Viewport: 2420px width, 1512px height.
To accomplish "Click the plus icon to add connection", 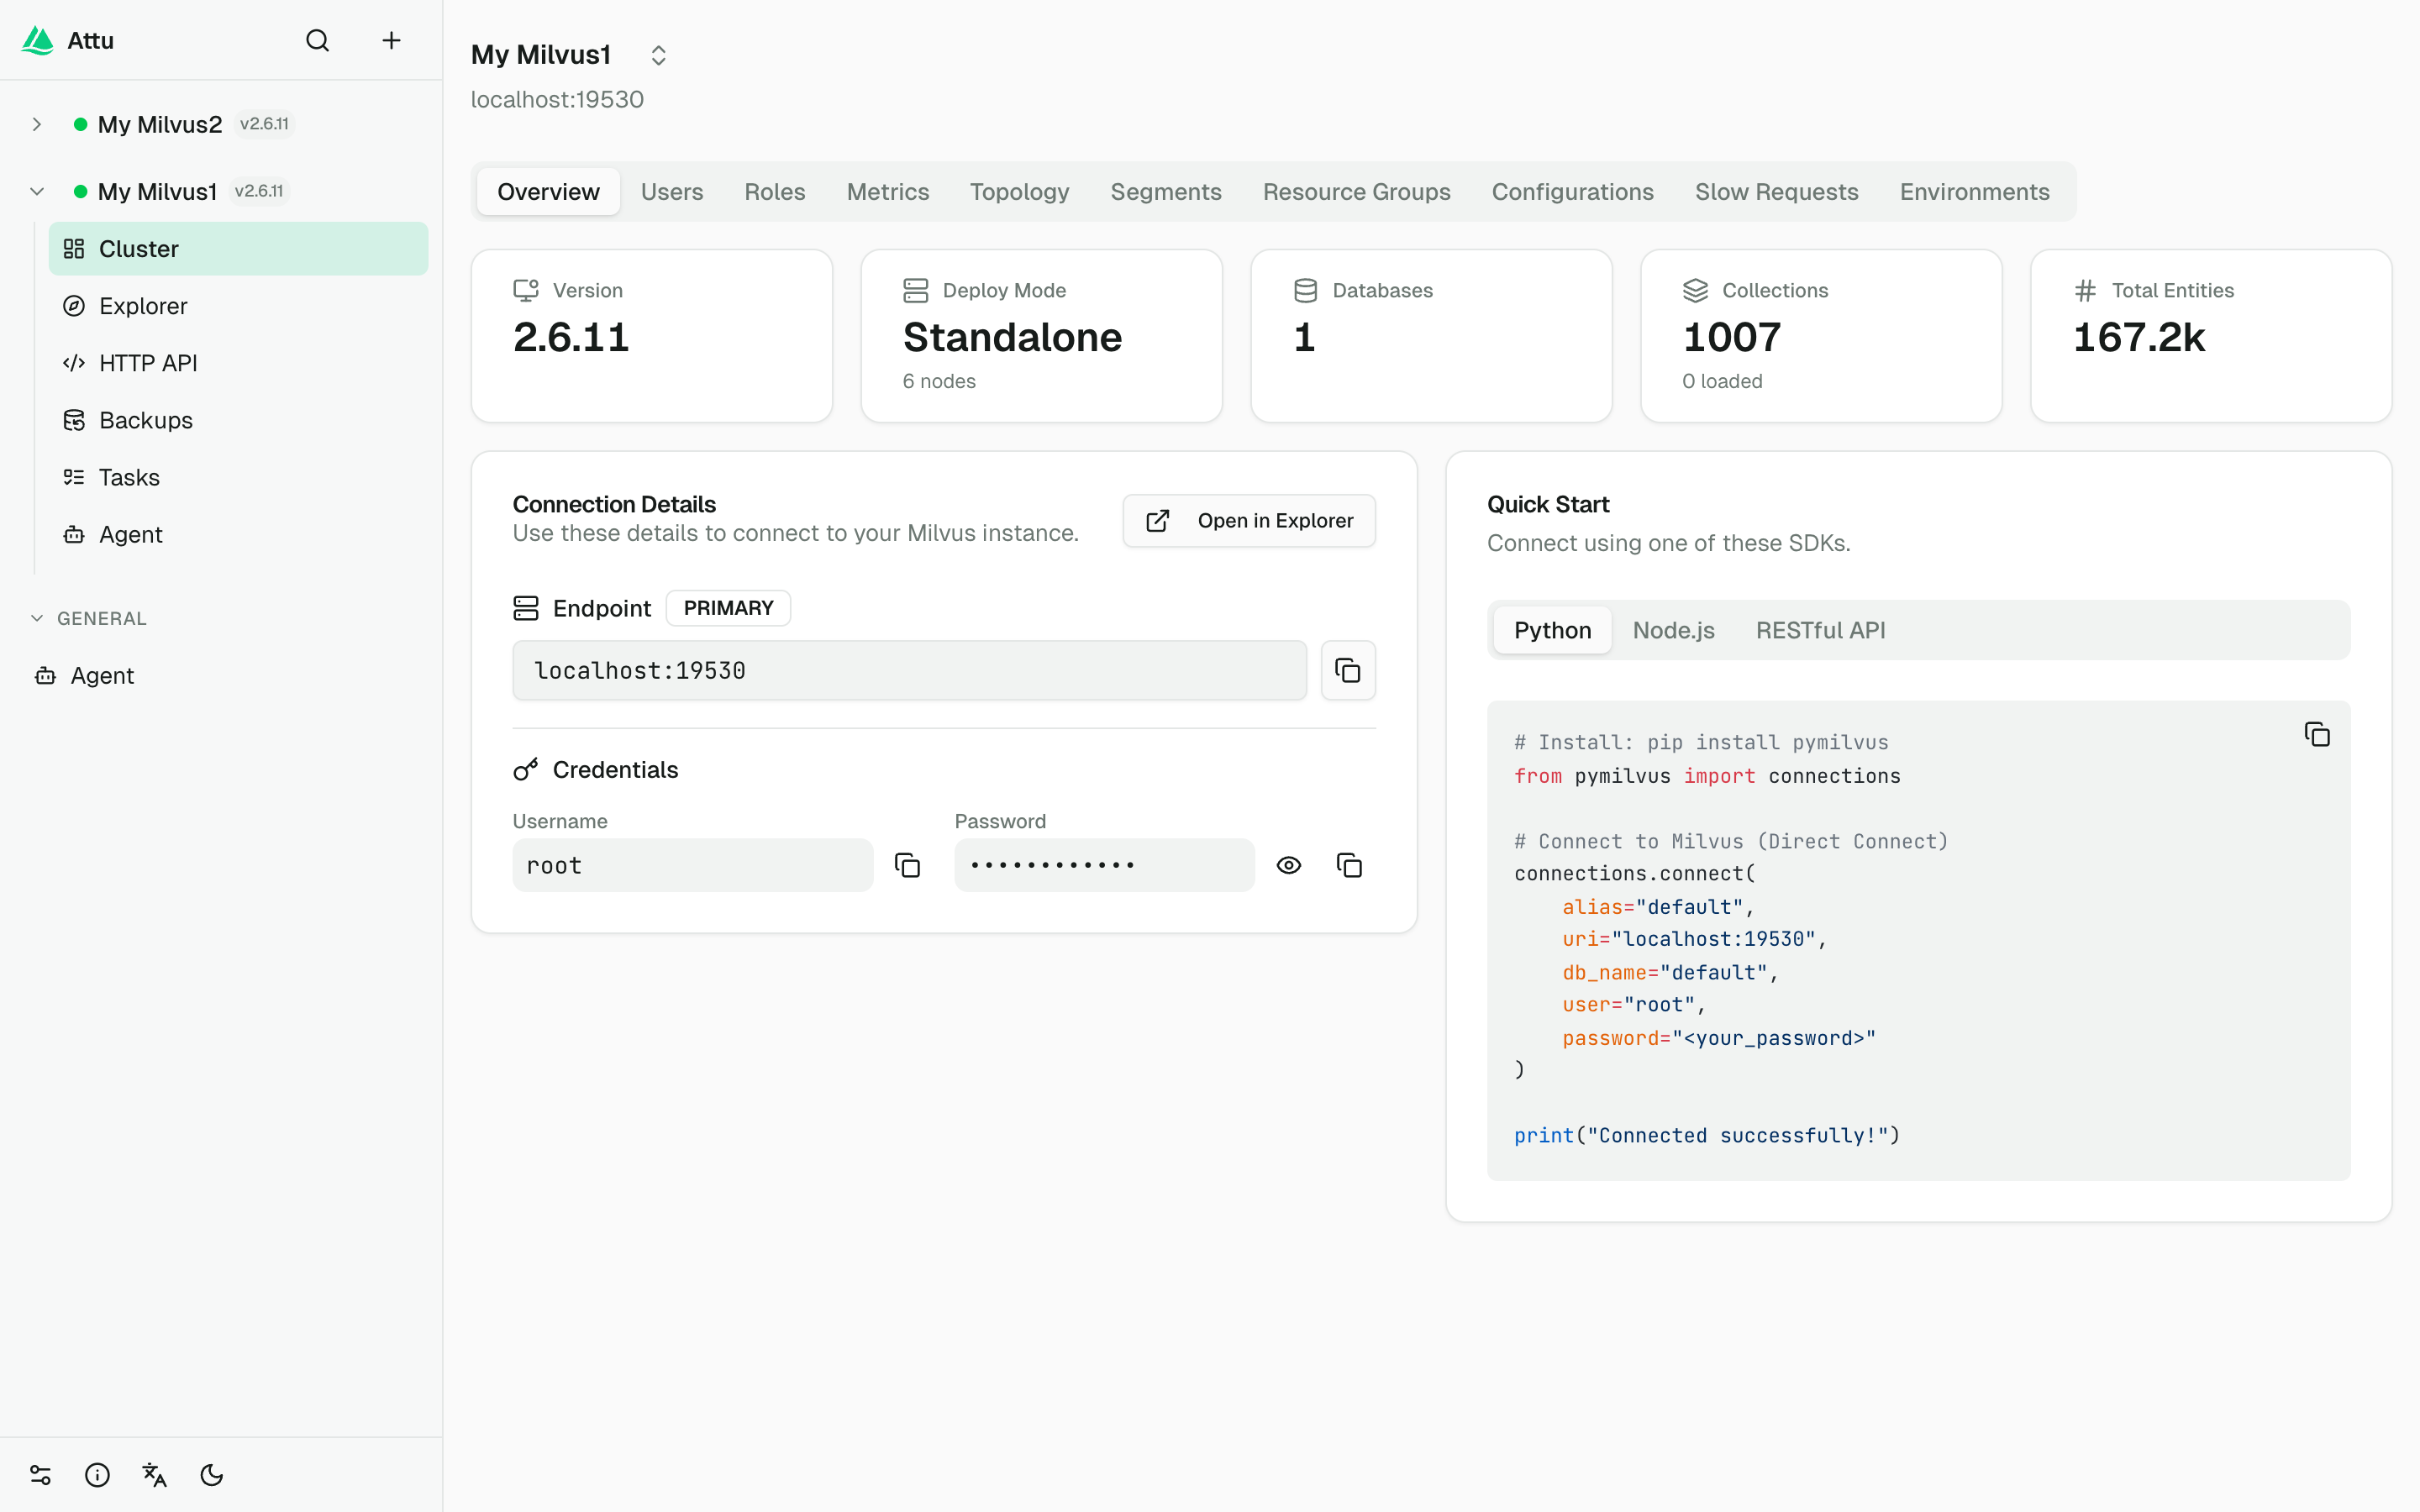I will (x=391, y=40).
